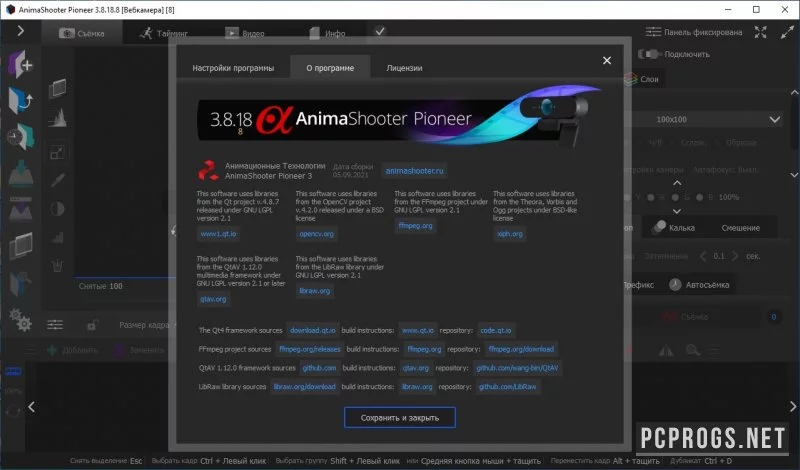800x470 pixels.
Task: Click the down chevron below the 100% value
Action: click(677, 211)
